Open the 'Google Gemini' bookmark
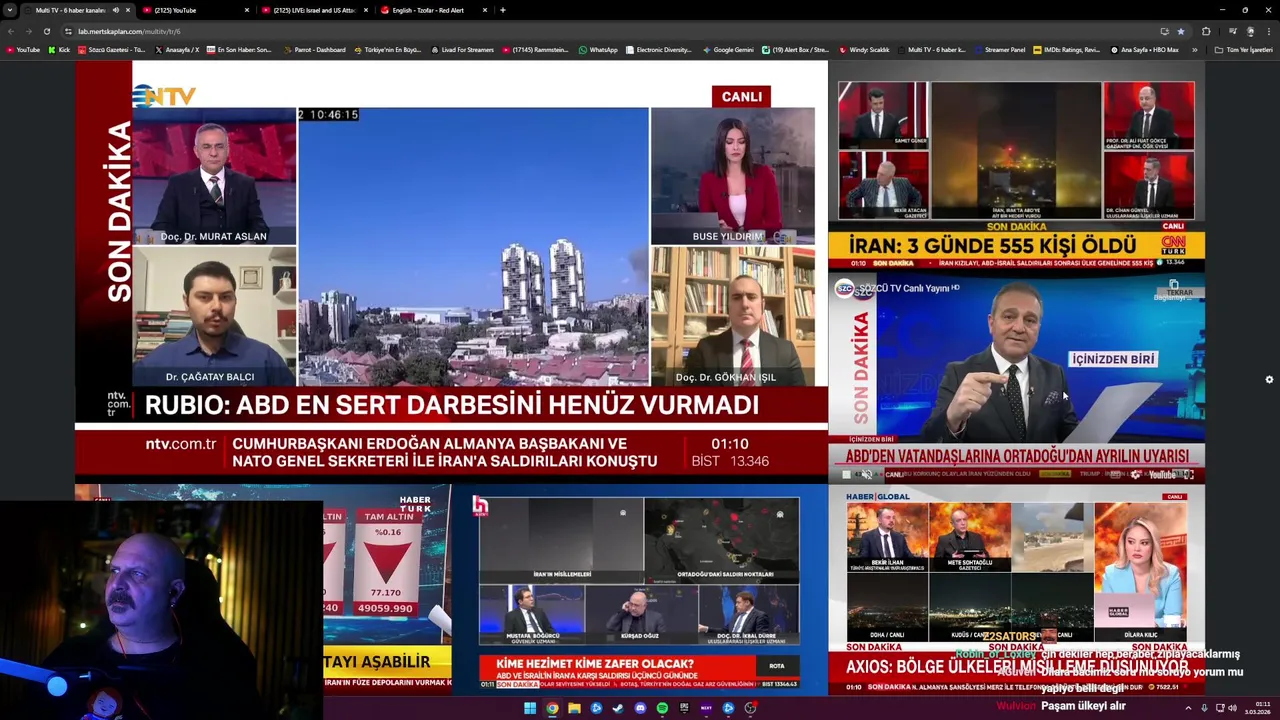Screen dimensions: 1280x720 click(728, 49)
